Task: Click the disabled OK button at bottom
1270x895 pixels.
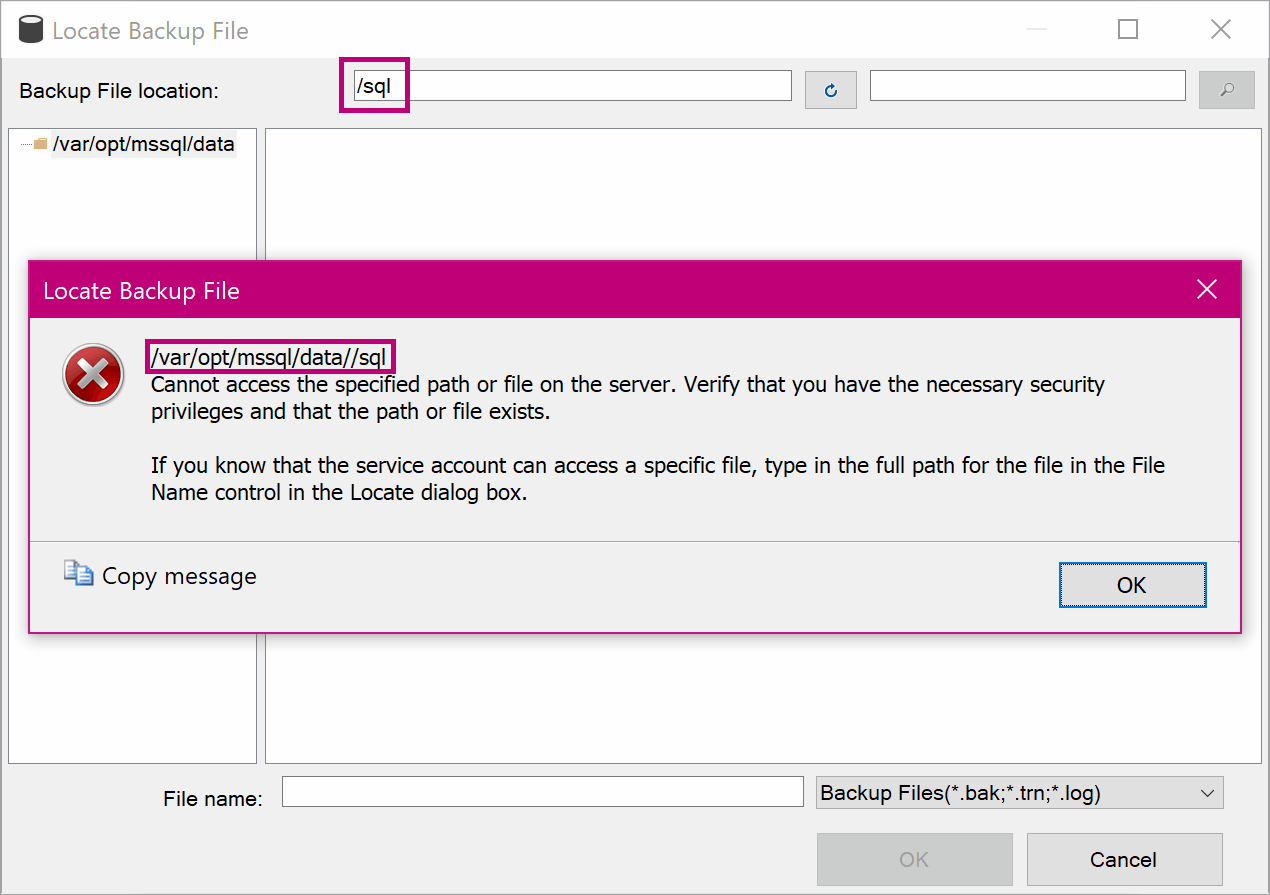Action: 914,859
